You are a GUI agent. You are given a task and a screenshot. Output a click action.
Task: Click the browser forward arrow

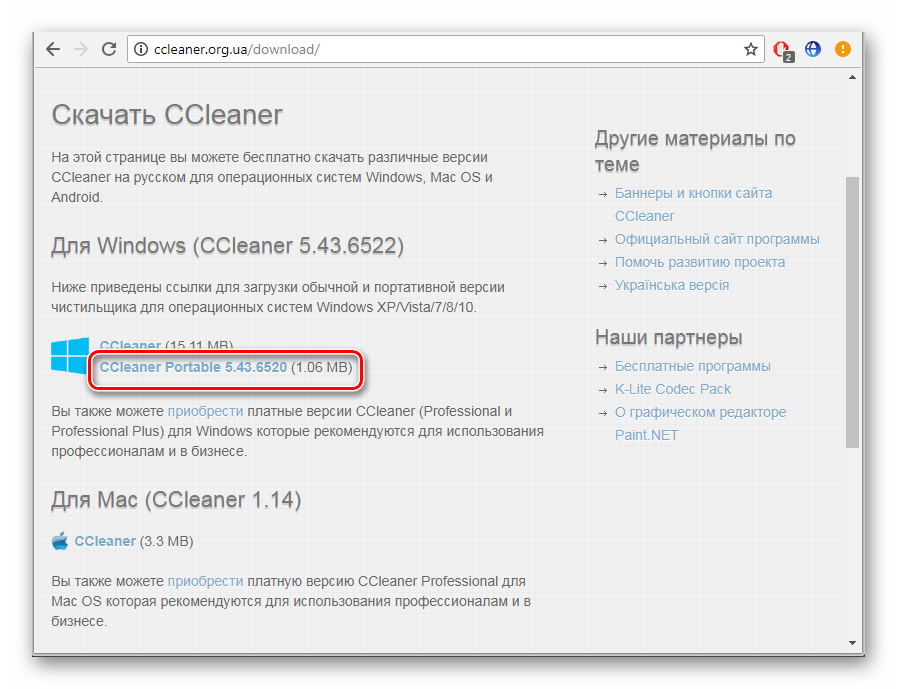(81, 49)
